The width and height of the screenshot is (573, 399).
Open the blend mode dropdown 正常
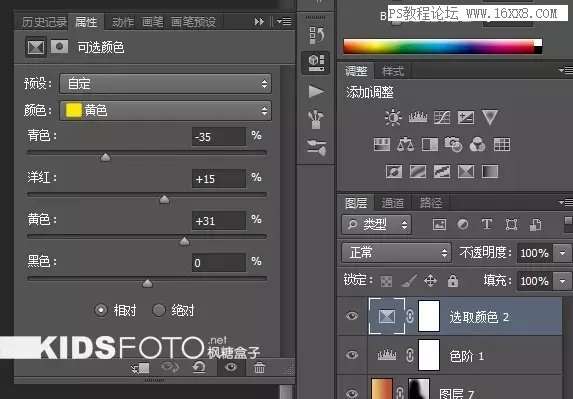396,252
